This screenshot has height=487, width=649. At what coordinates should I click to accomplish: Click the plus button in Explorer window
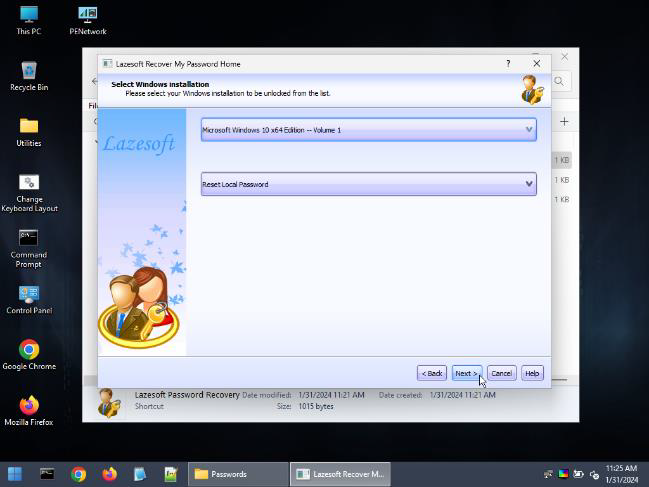point(564,122)
